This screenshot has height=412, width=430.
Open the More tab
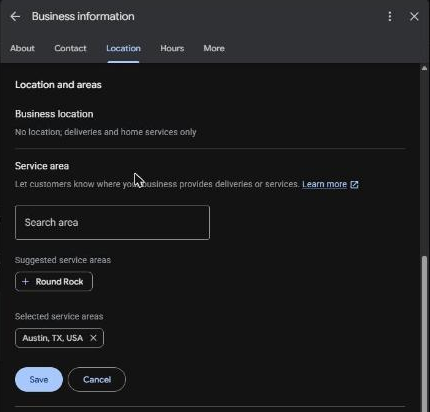(214, 48)
